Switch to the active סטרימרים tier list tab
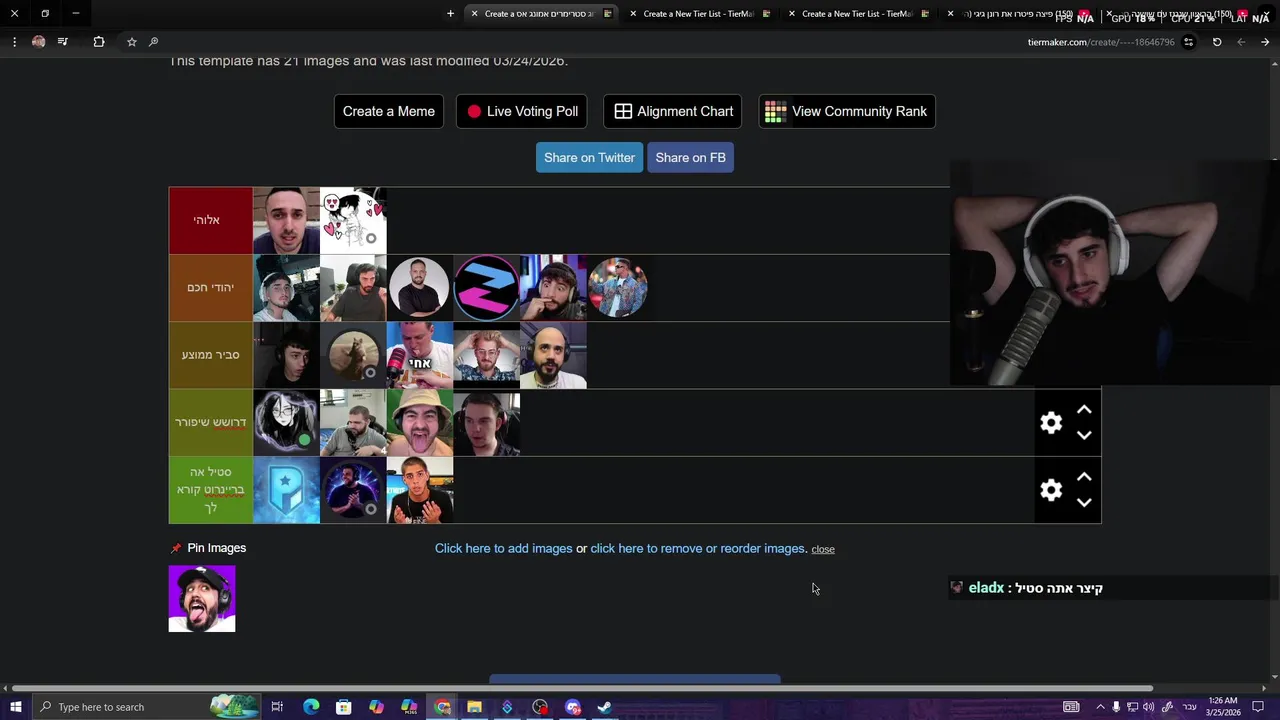1280x720 pixels. [x=540, y=14]
